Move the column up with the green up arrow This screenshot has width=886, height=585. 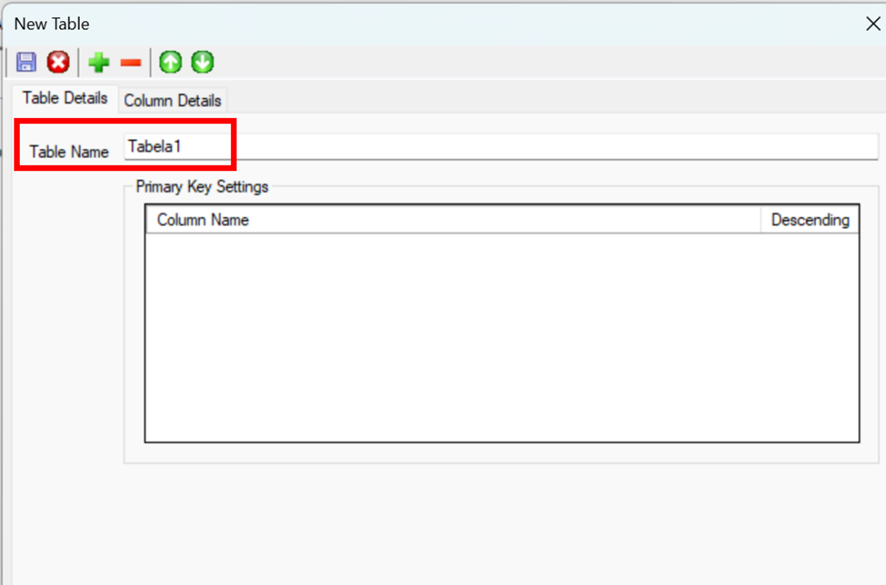(170, 62)
